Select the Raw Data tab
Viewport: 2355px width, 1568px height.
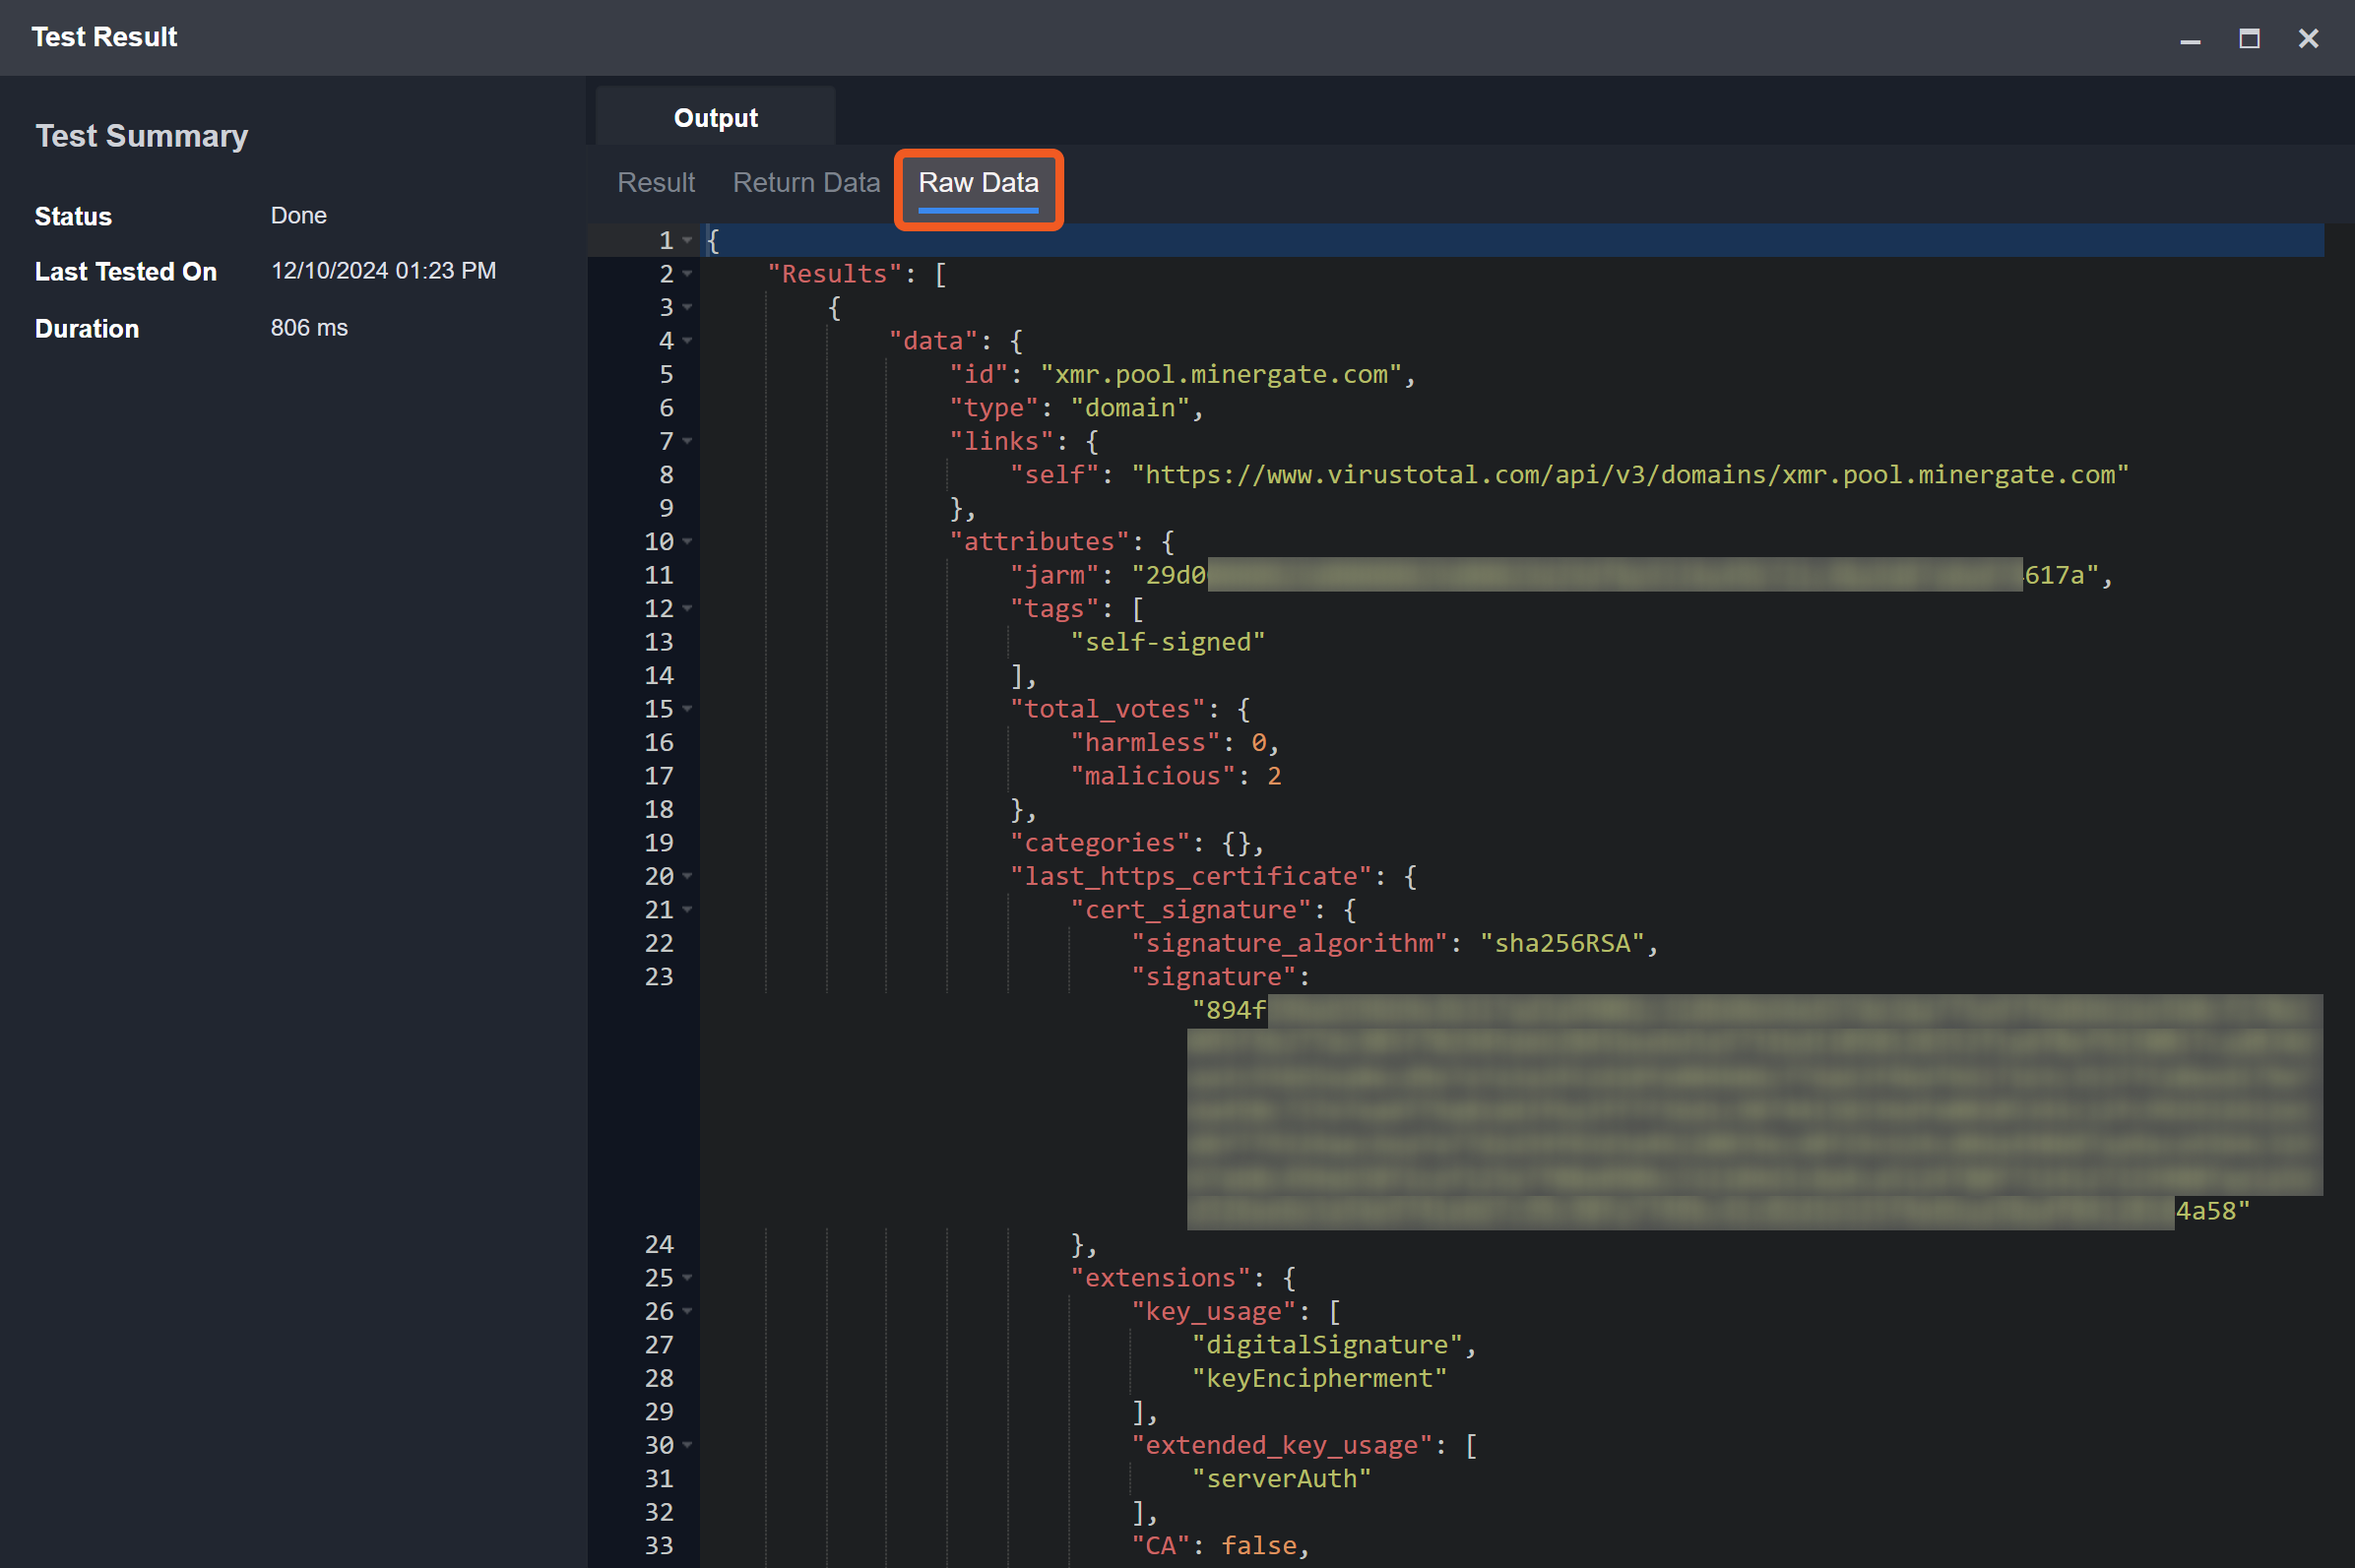[x=978, y=183]
